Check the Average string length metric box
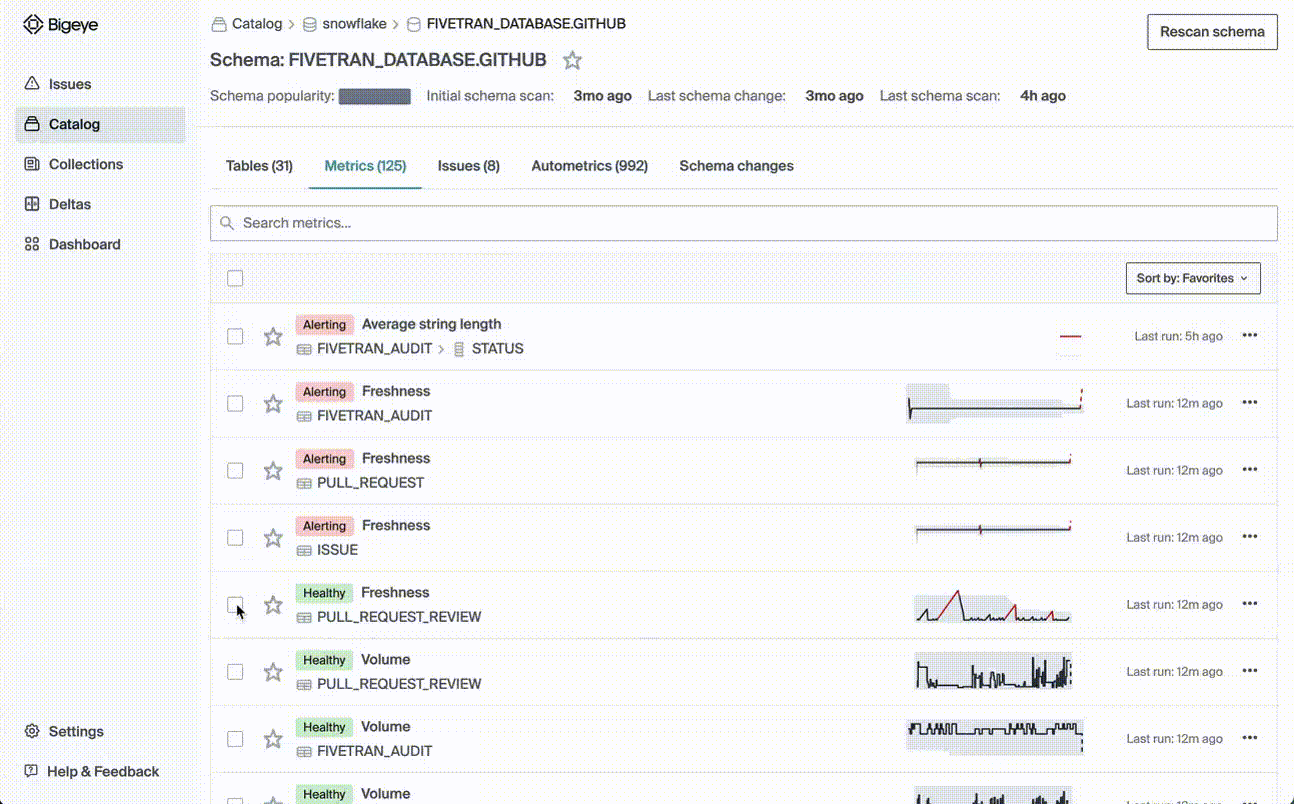Screen dimensions: 1294x804 [235, 336]
